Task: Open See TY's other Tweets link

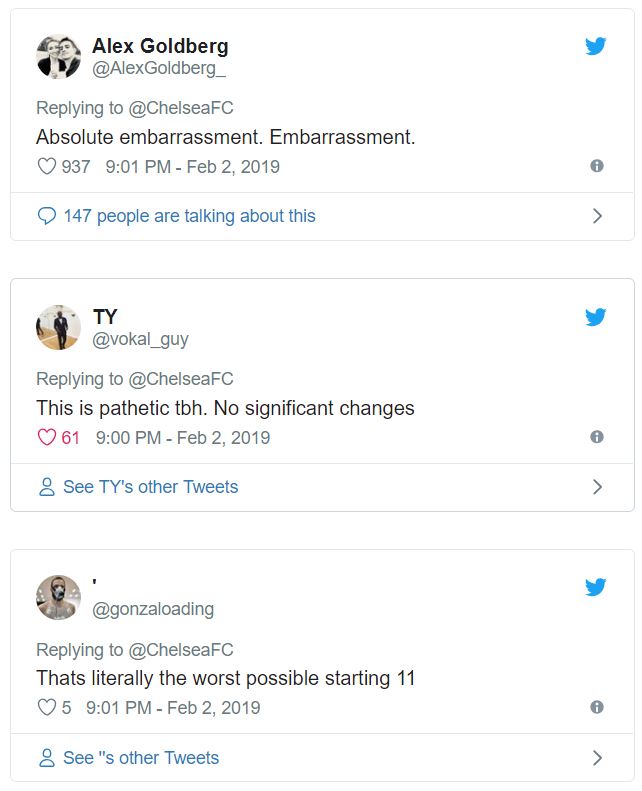Action: pyautogui.click(x=150, y=487)
